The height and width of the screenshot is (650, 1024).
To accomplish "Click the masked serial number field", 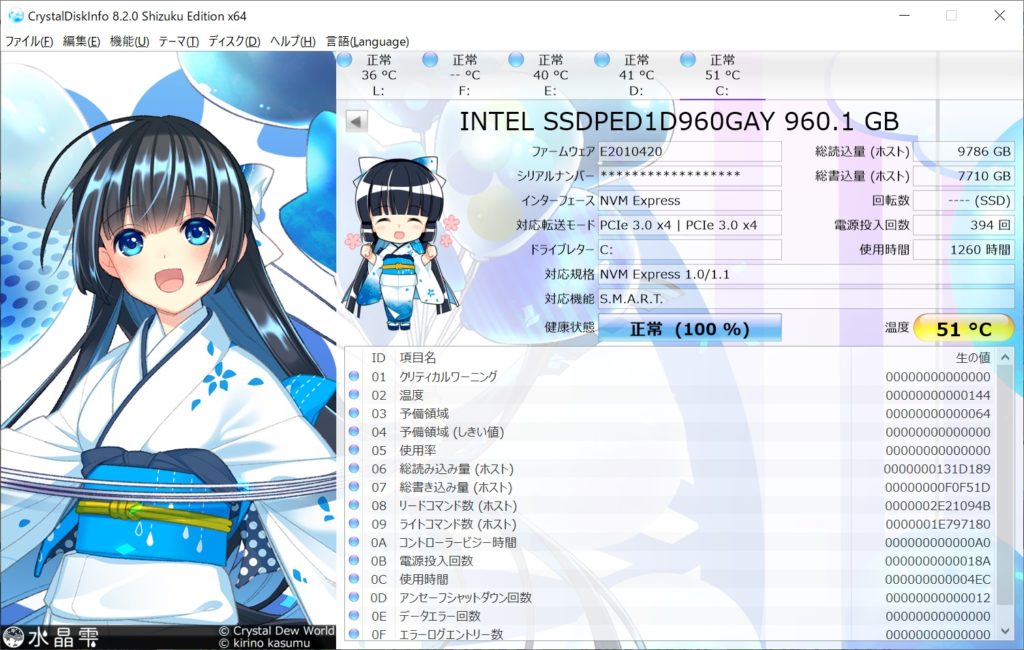I will 690,175.
